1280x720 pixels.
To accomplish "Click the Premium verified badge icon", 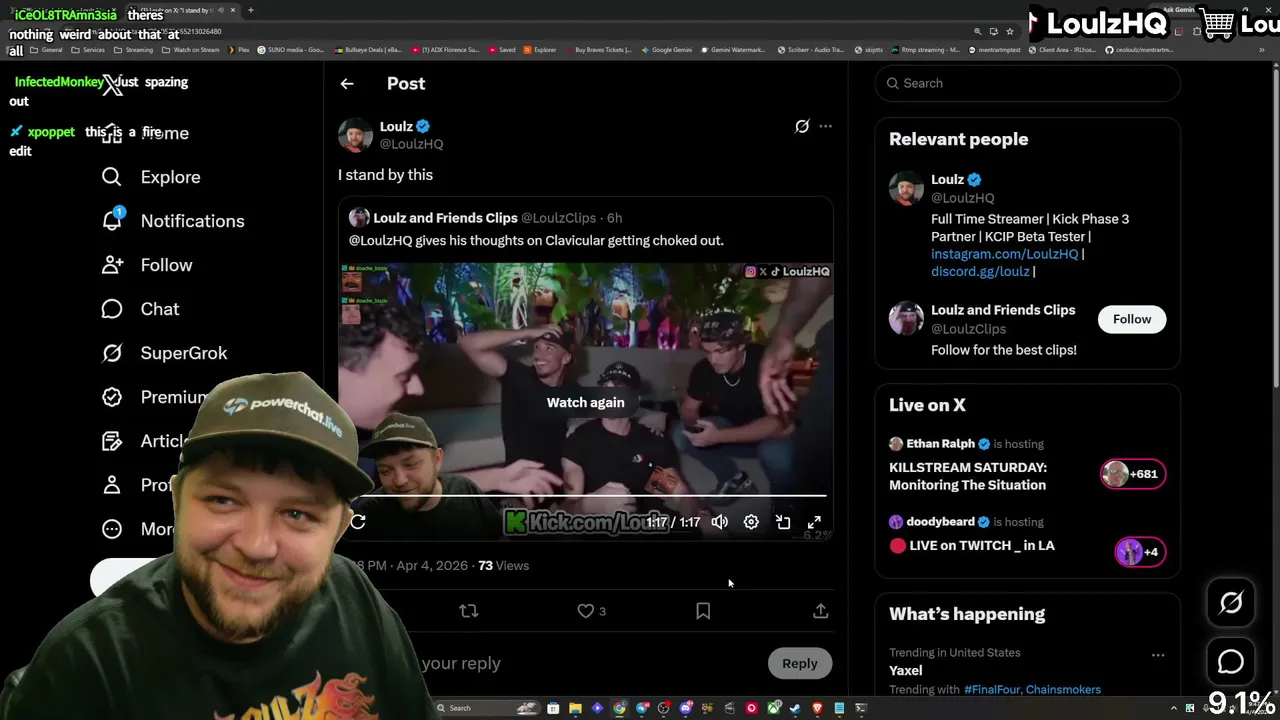I will [x=112, y=397].
